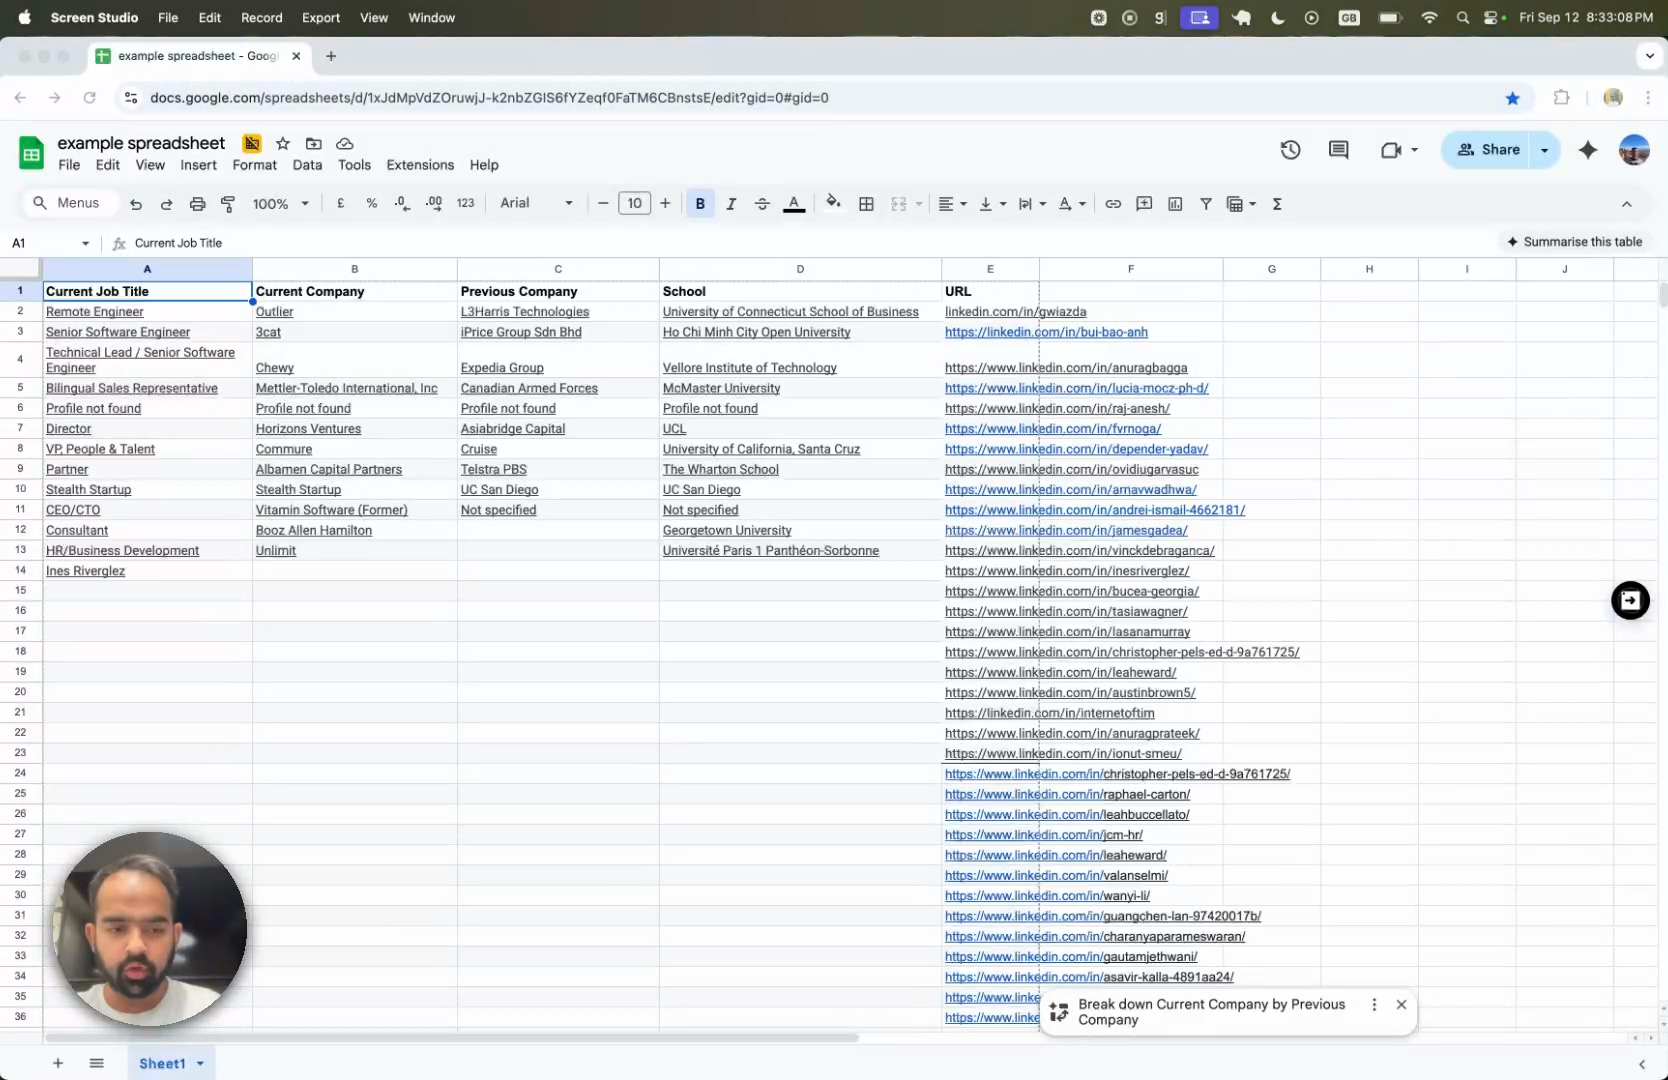Screen dimensions: 1668x1080
Task: Click the Summarise this table button
Action: (1574, 242)
